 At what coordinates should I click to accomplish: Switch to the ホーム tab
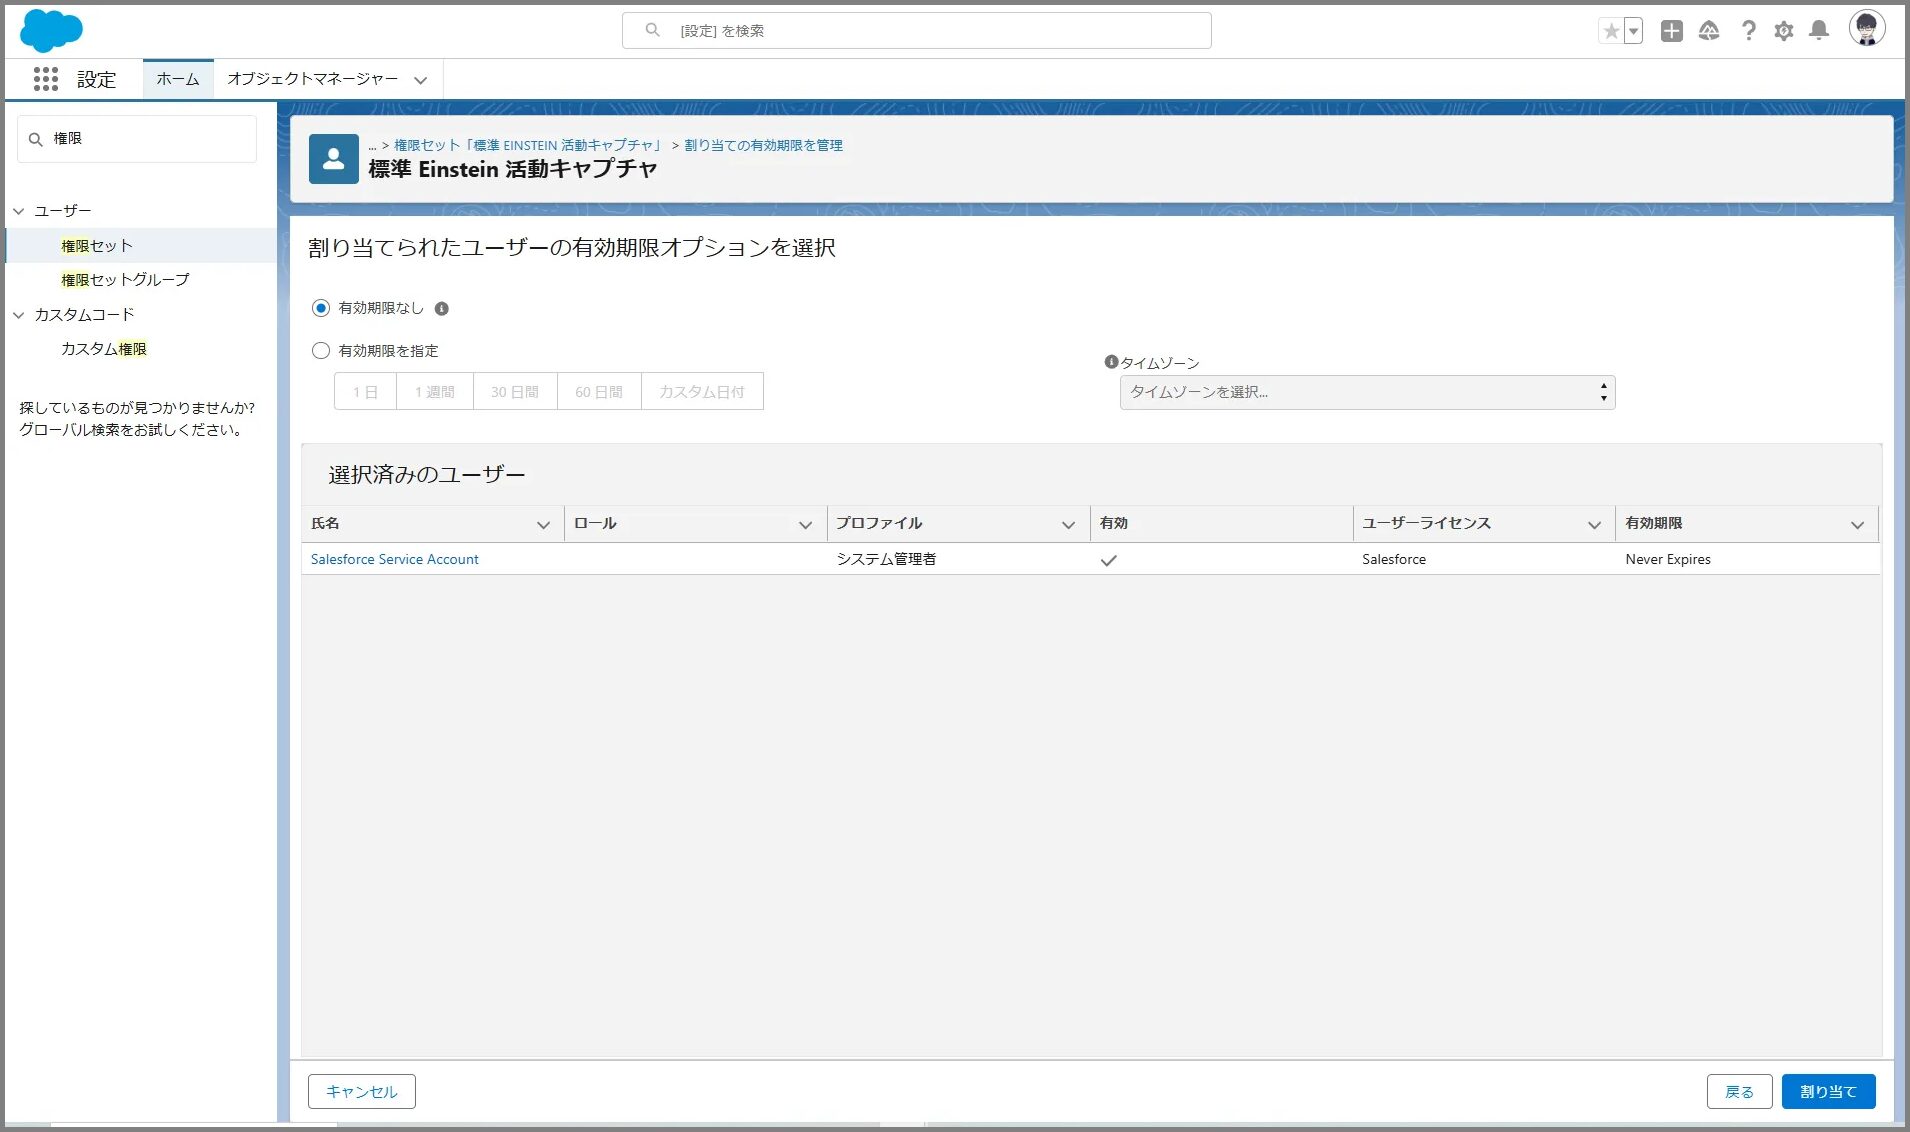178,79
